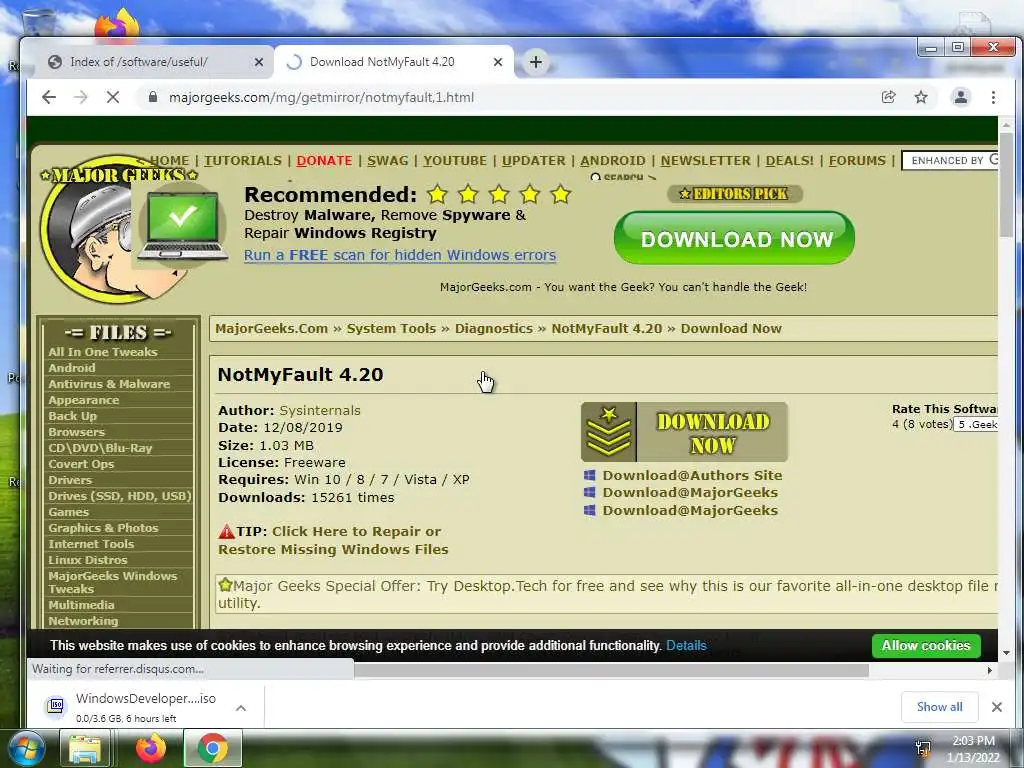Open the FORUMS menu item
This screenshot has height=768, width=1024.
pyautogui.click(x=857, y=161)
